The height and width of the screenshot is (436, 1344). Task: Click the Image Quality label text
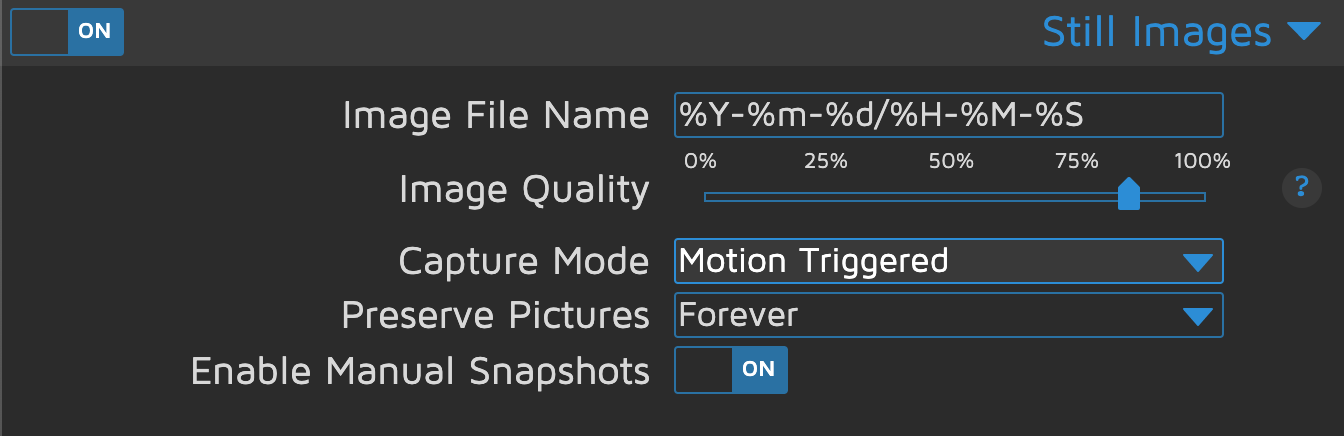[x=524, y=188]
